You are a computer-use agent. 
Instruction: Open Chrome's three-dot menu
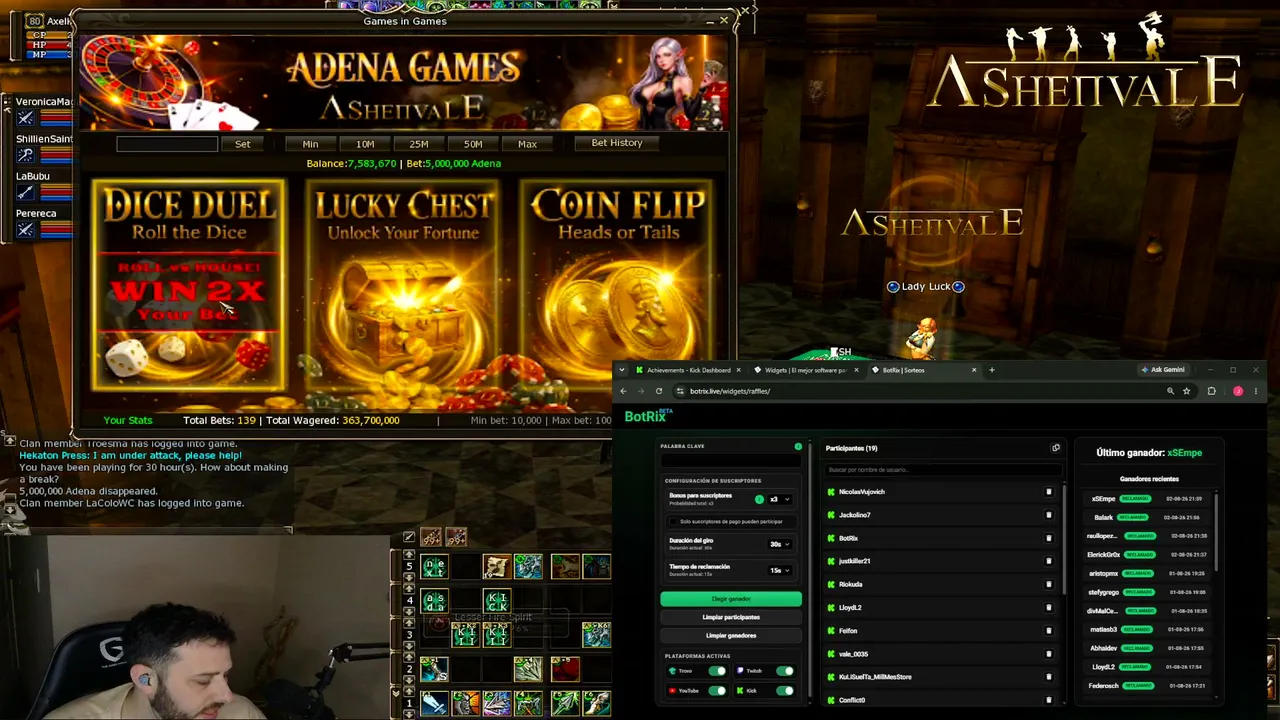point(1256,391)
